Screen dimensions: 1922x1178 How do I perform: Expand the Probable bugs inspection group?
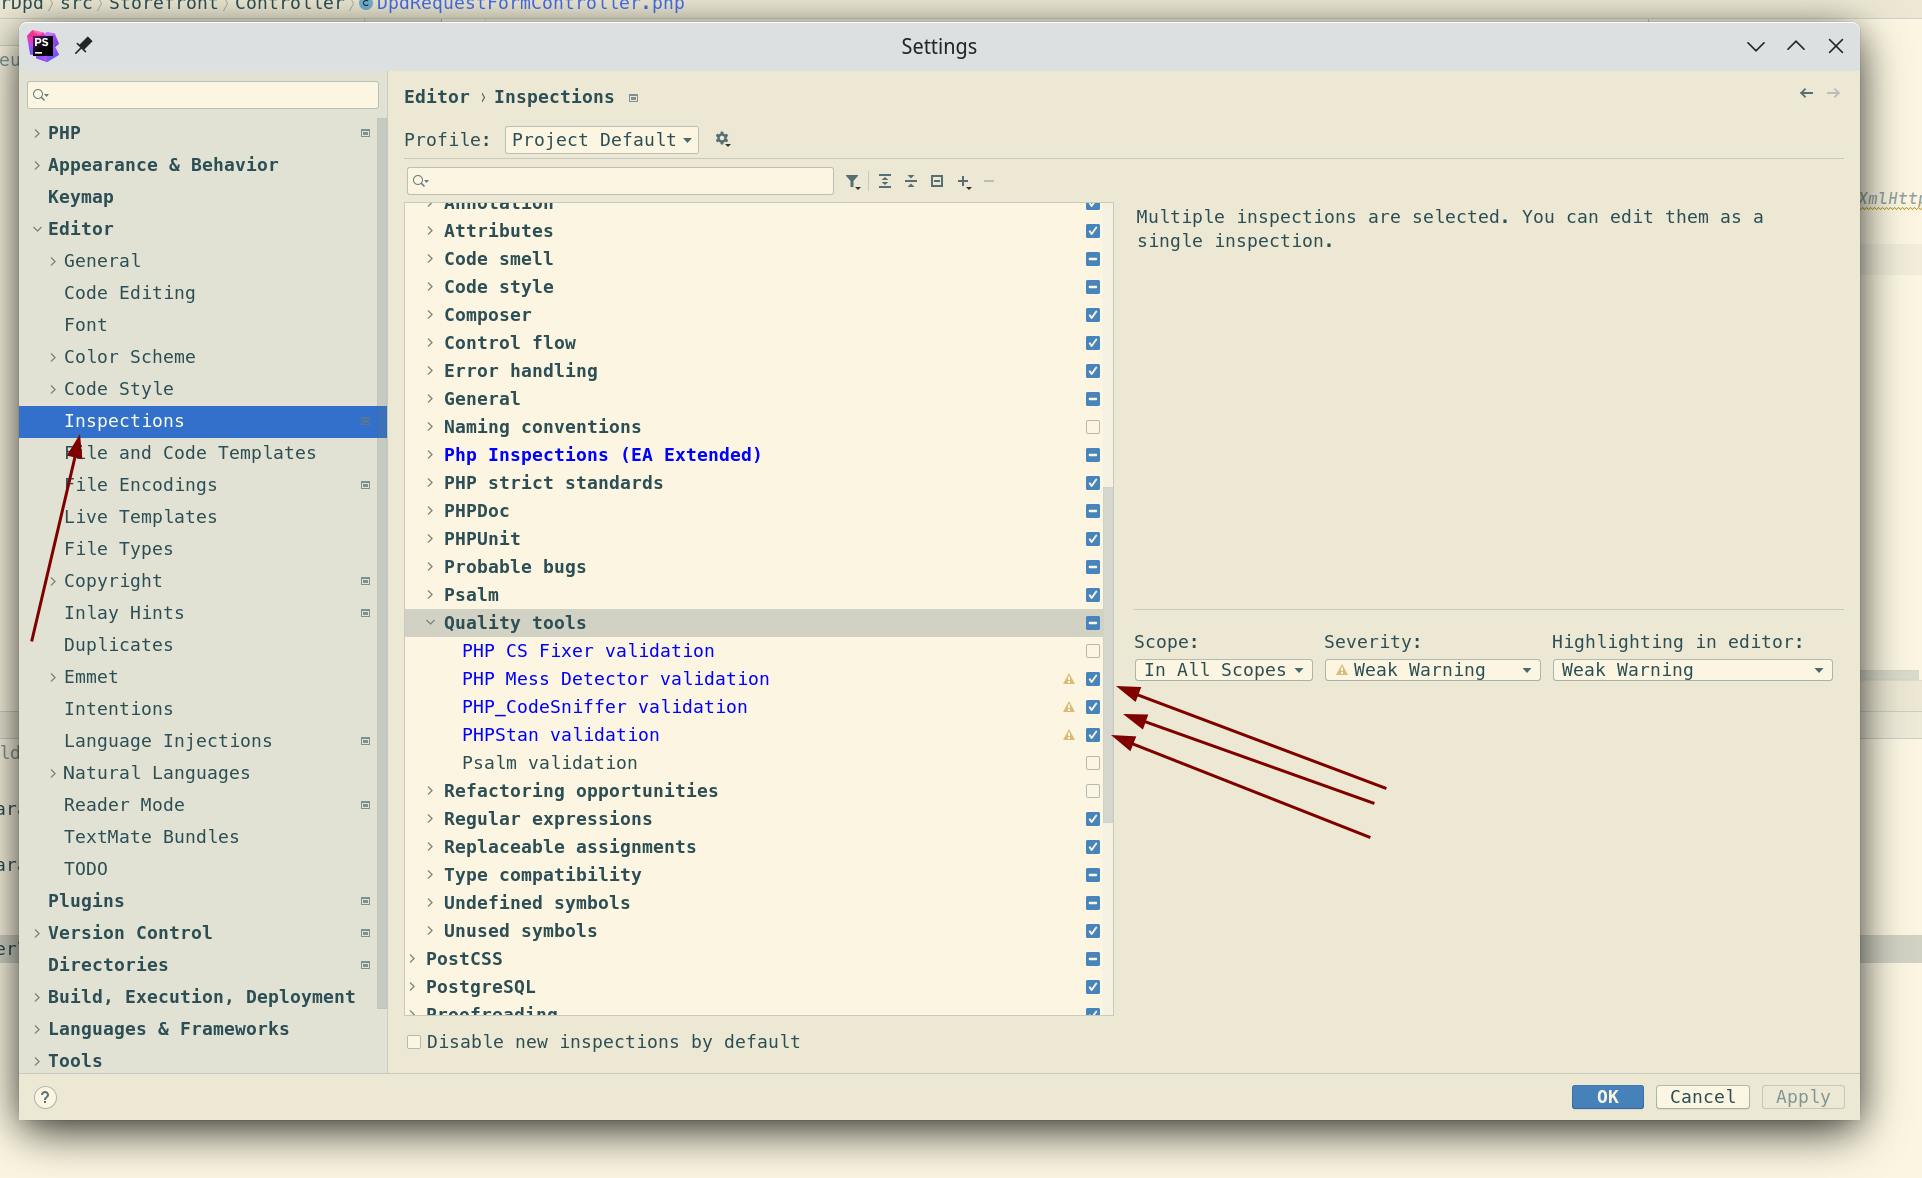tap(431, 566)
